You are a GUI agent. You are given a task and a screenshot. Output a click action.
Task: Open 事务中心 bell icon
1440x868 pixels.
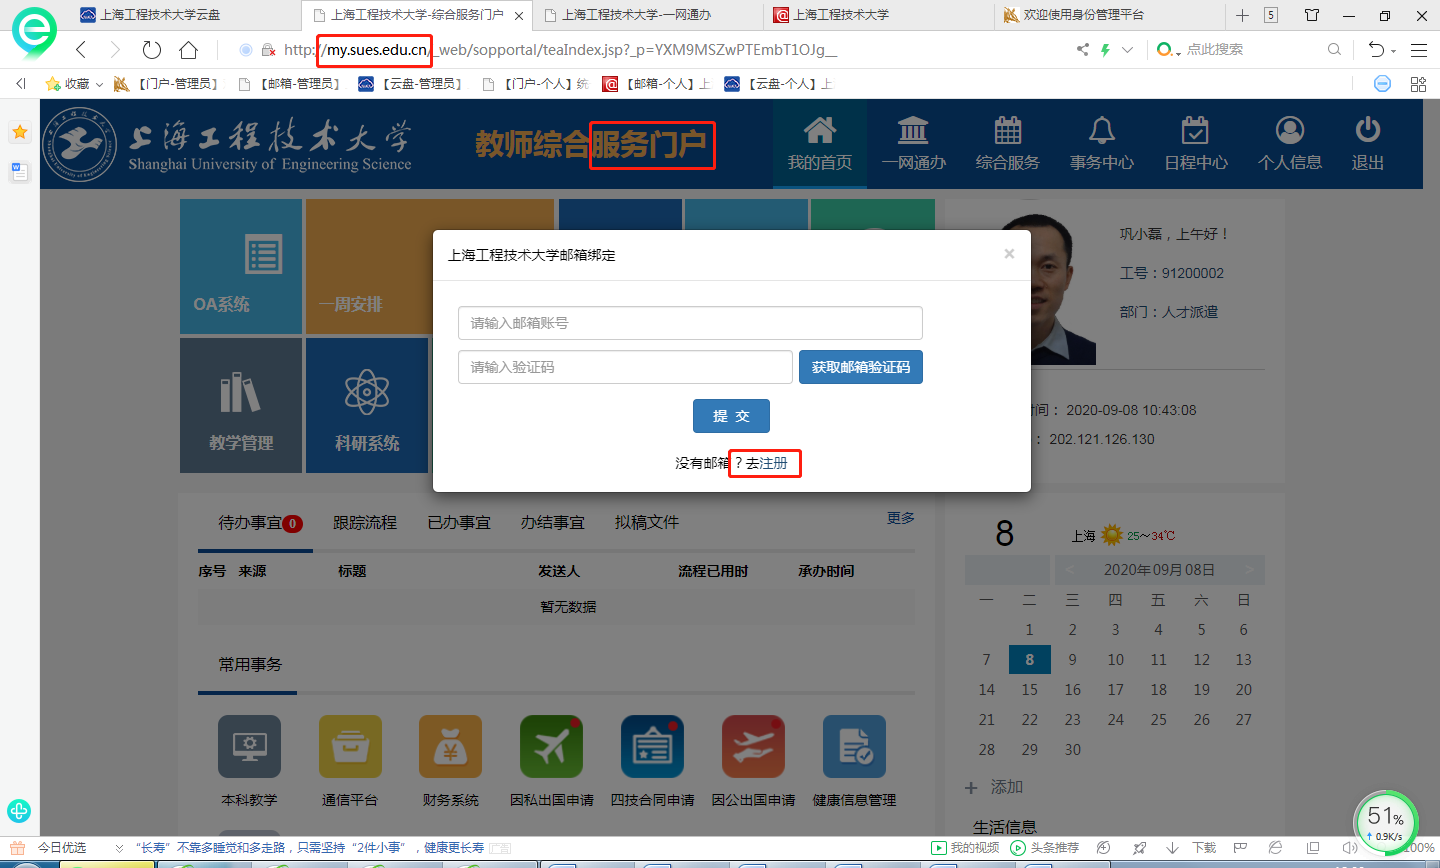[1101, 130]
